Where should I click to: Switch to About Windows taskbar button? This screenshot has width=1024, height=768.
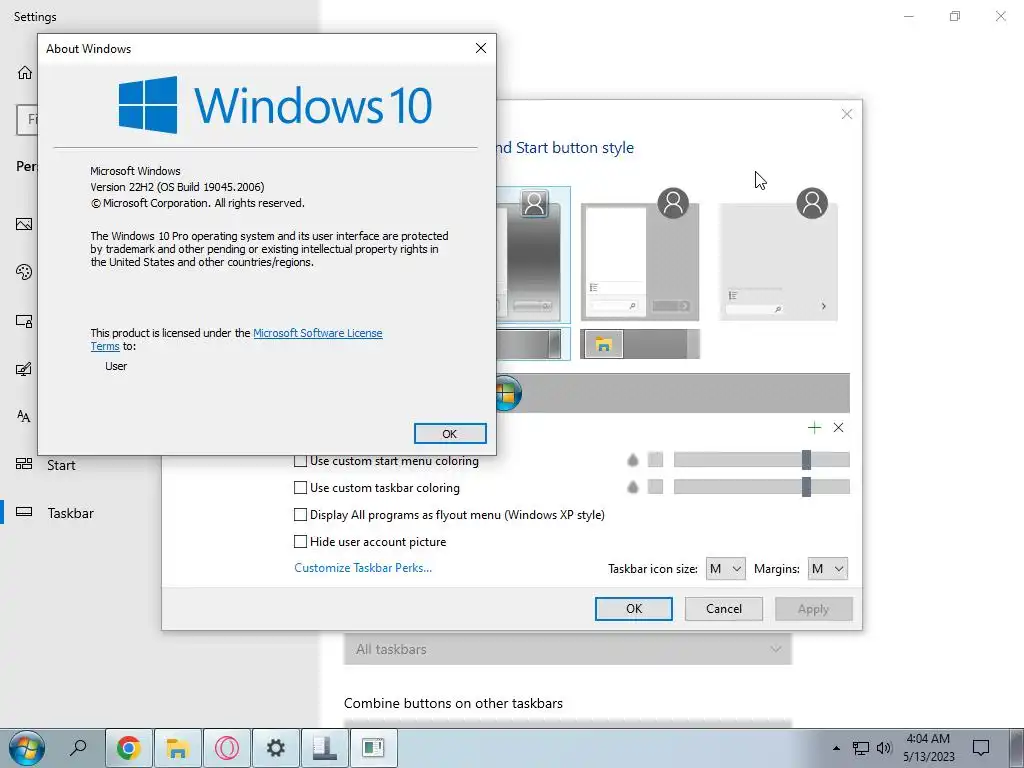point(374,748)
